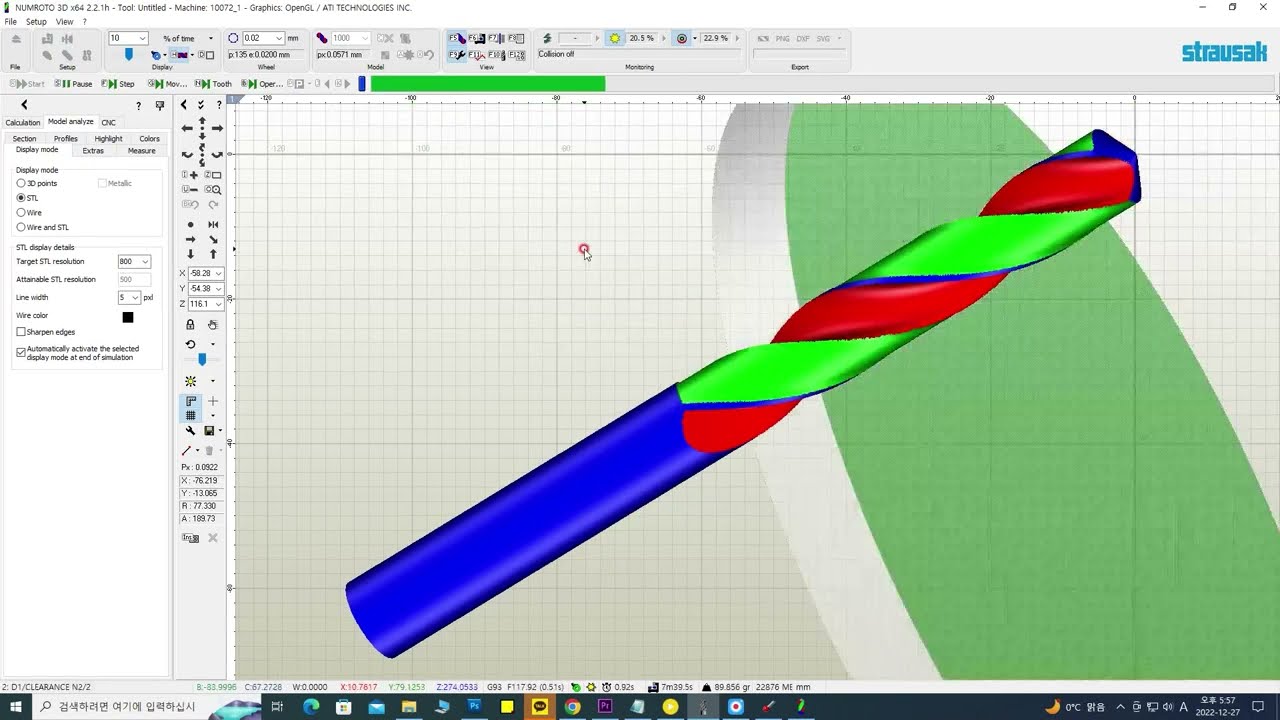
Task: Click the blue rotation slider handle
Action: click(202, 359)
